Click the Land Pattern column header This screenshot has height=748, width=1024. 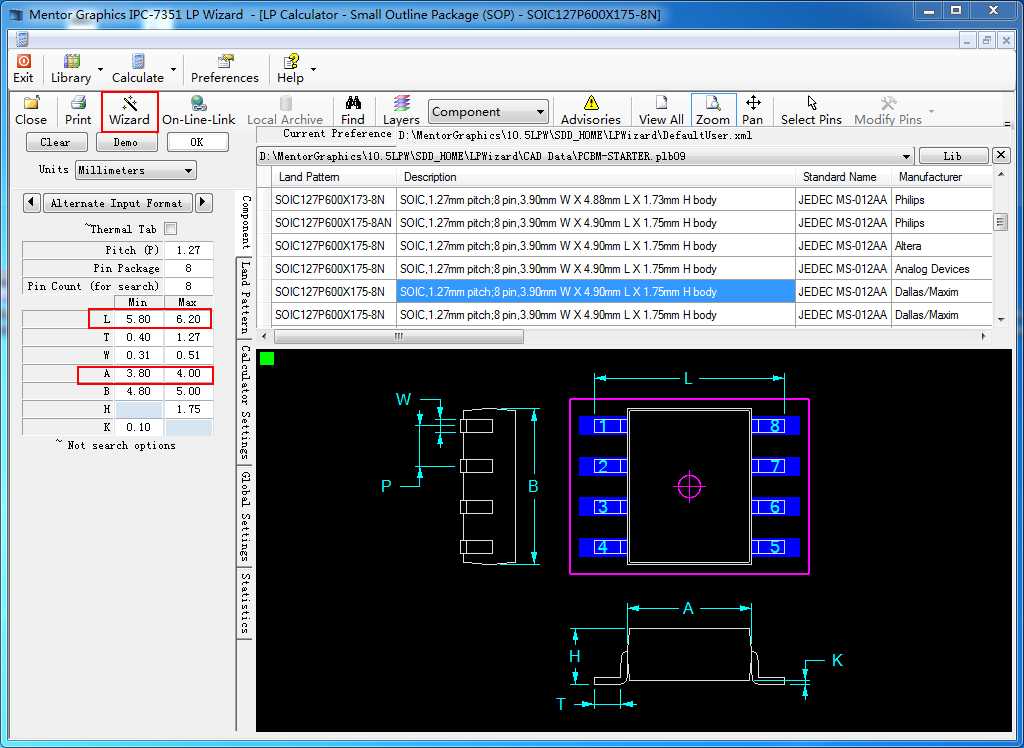pyautogui.click(x=334, y=177)
